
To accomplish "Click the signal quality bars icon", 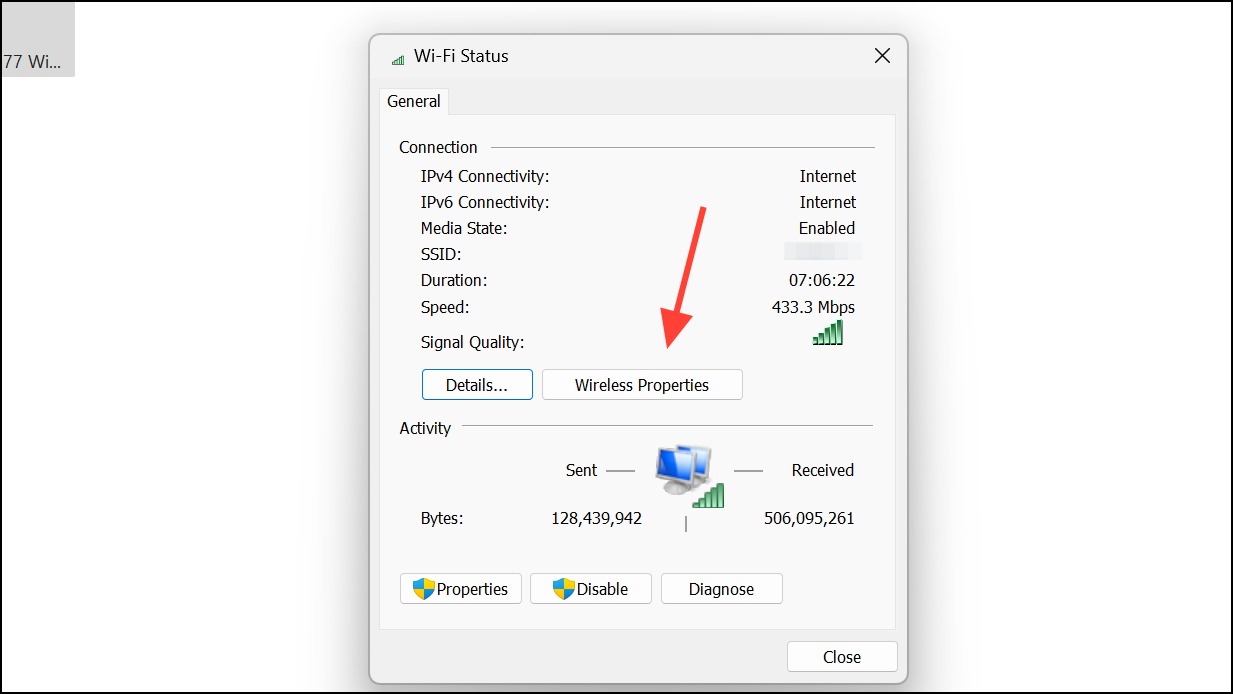I will click(x=828, y=333).
